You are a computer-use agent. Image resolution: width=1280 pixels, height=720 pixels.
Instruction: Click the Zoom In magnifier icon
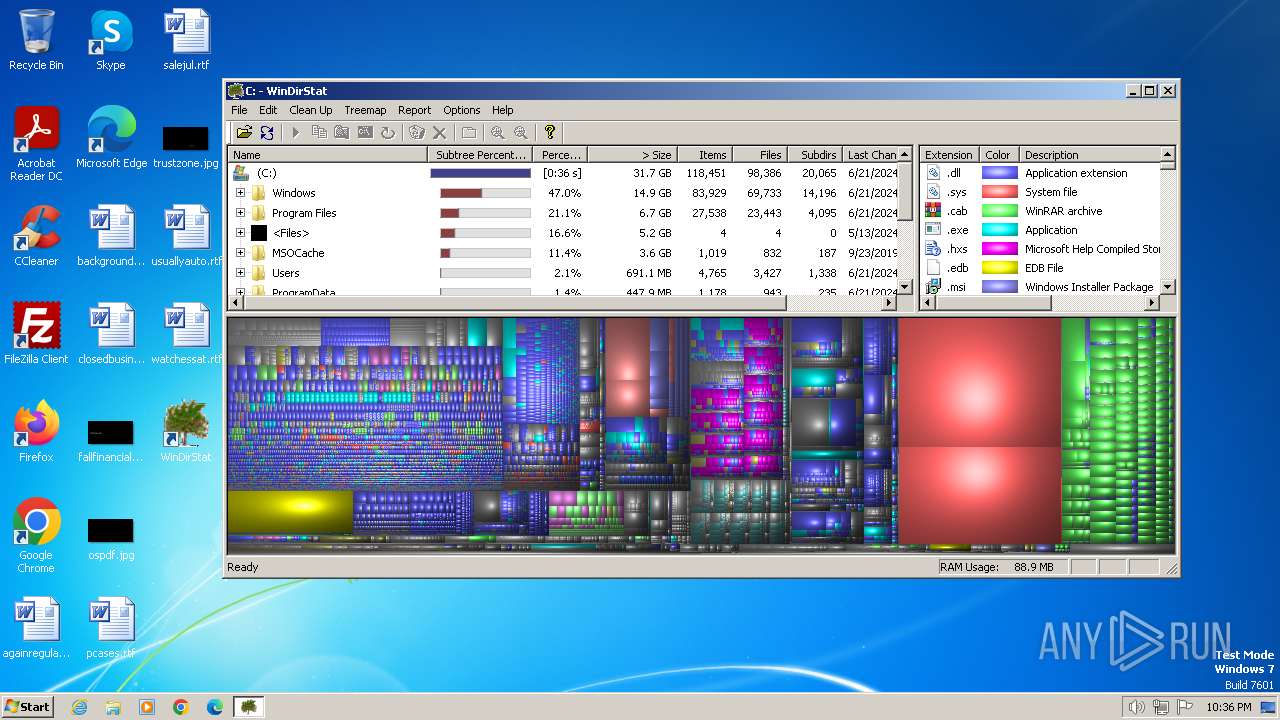coord(497,132)
